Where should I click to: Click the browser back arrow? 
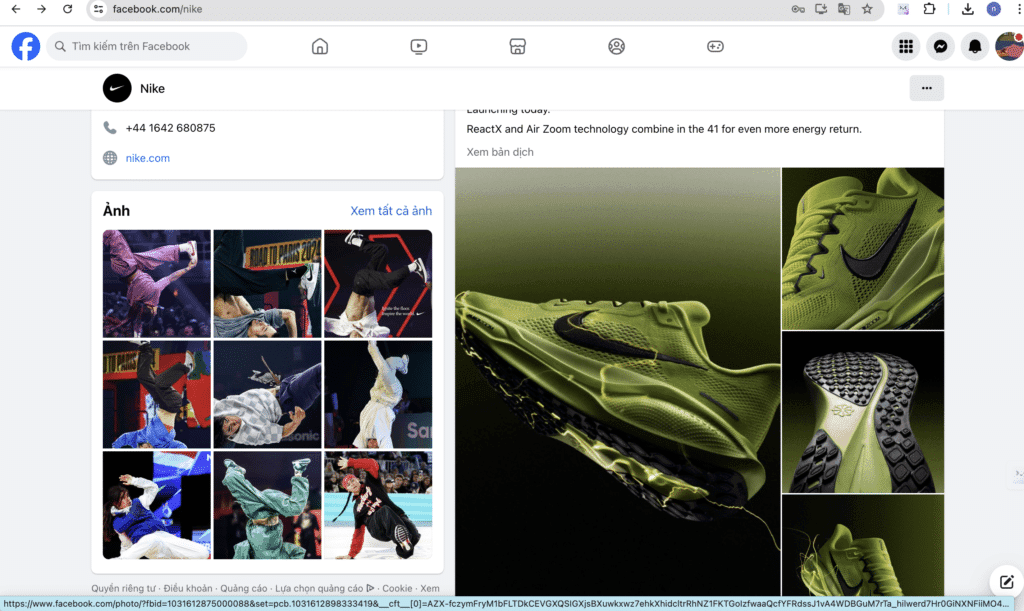[16, 9]
